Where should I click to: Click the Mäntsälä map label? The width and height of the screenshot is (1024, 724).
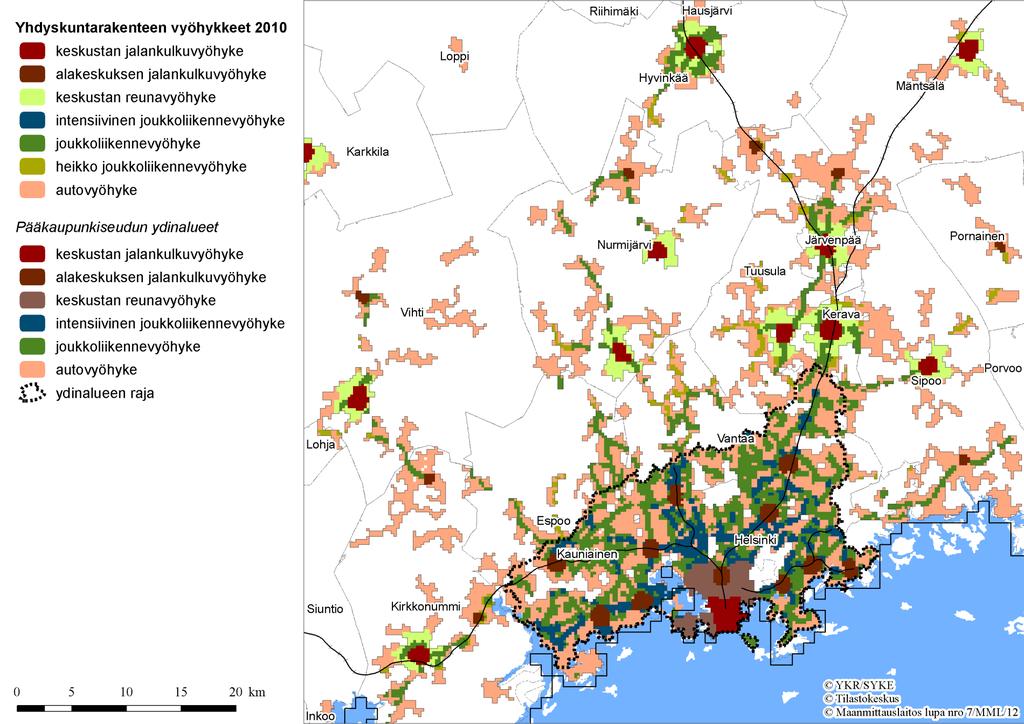[x=920, y=86]
